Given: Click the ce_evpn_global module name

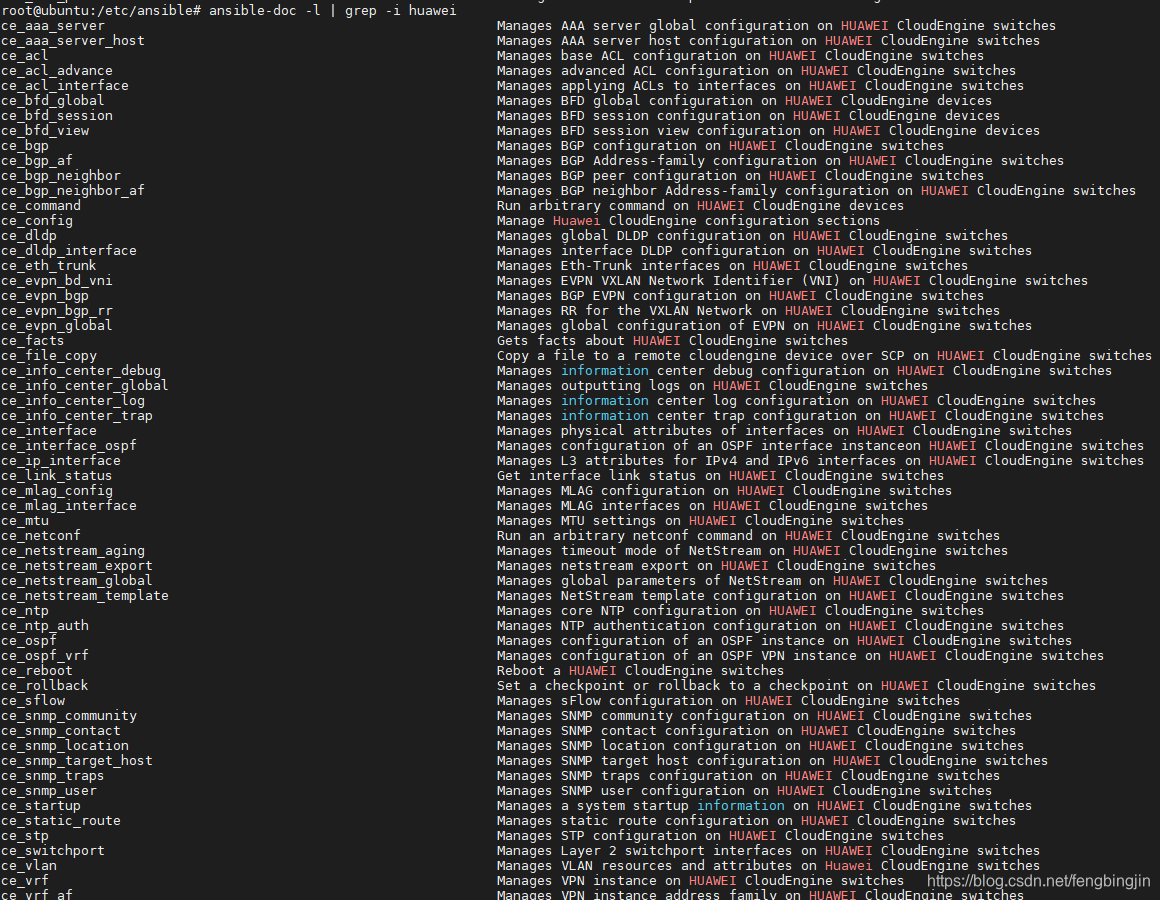Looking at the screenshot, I should [57, 325].
